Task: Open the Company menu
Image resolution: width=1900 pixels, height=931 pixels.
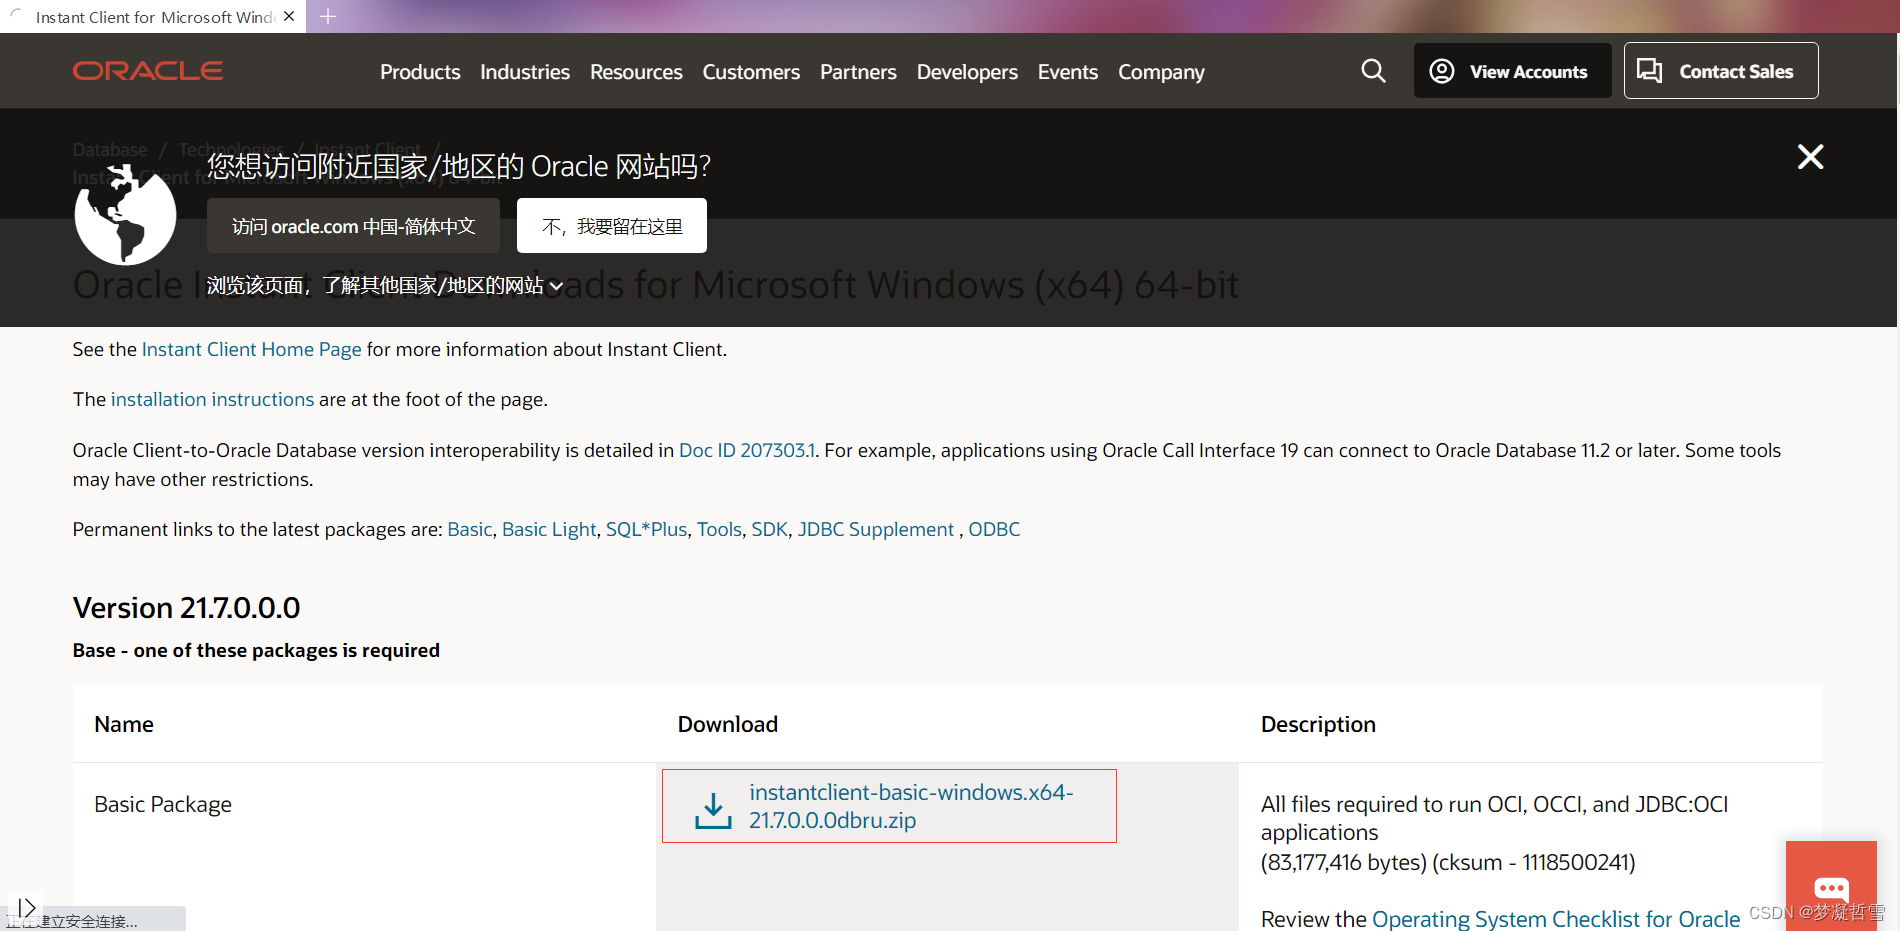Action: coord(1161,72)
